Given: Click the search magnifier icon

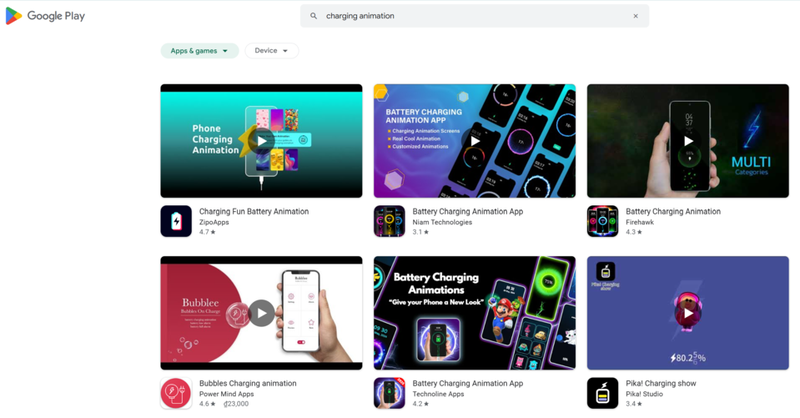Looking at the screenshot, I should tap(313, 16).
